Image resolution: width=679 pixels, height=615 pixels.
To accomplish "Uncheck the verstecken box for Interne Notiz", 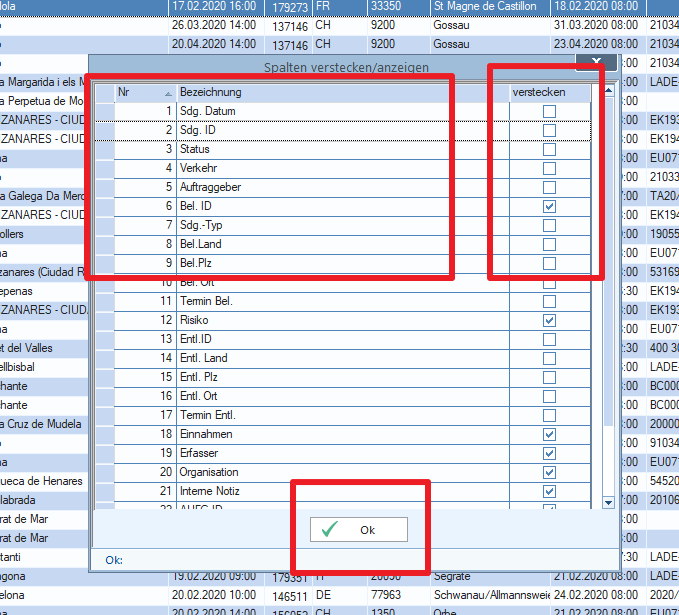I will (549, 492).
